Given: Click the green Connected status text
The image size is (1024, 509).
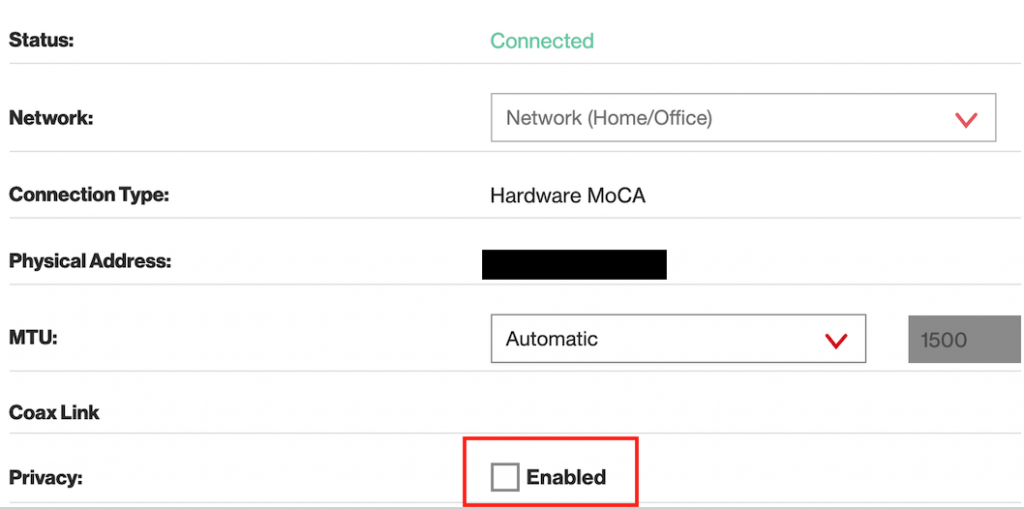Looking at the screenshot, I should [x=541, y=41].
